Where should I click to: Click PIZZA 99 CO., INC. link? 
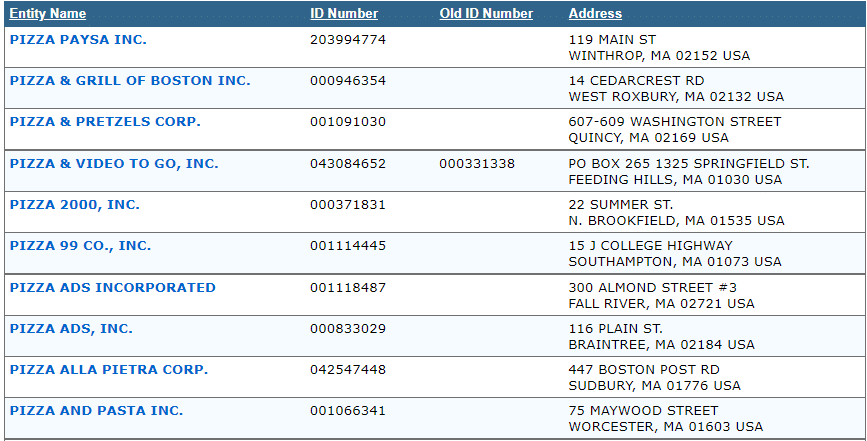point(81,246)
